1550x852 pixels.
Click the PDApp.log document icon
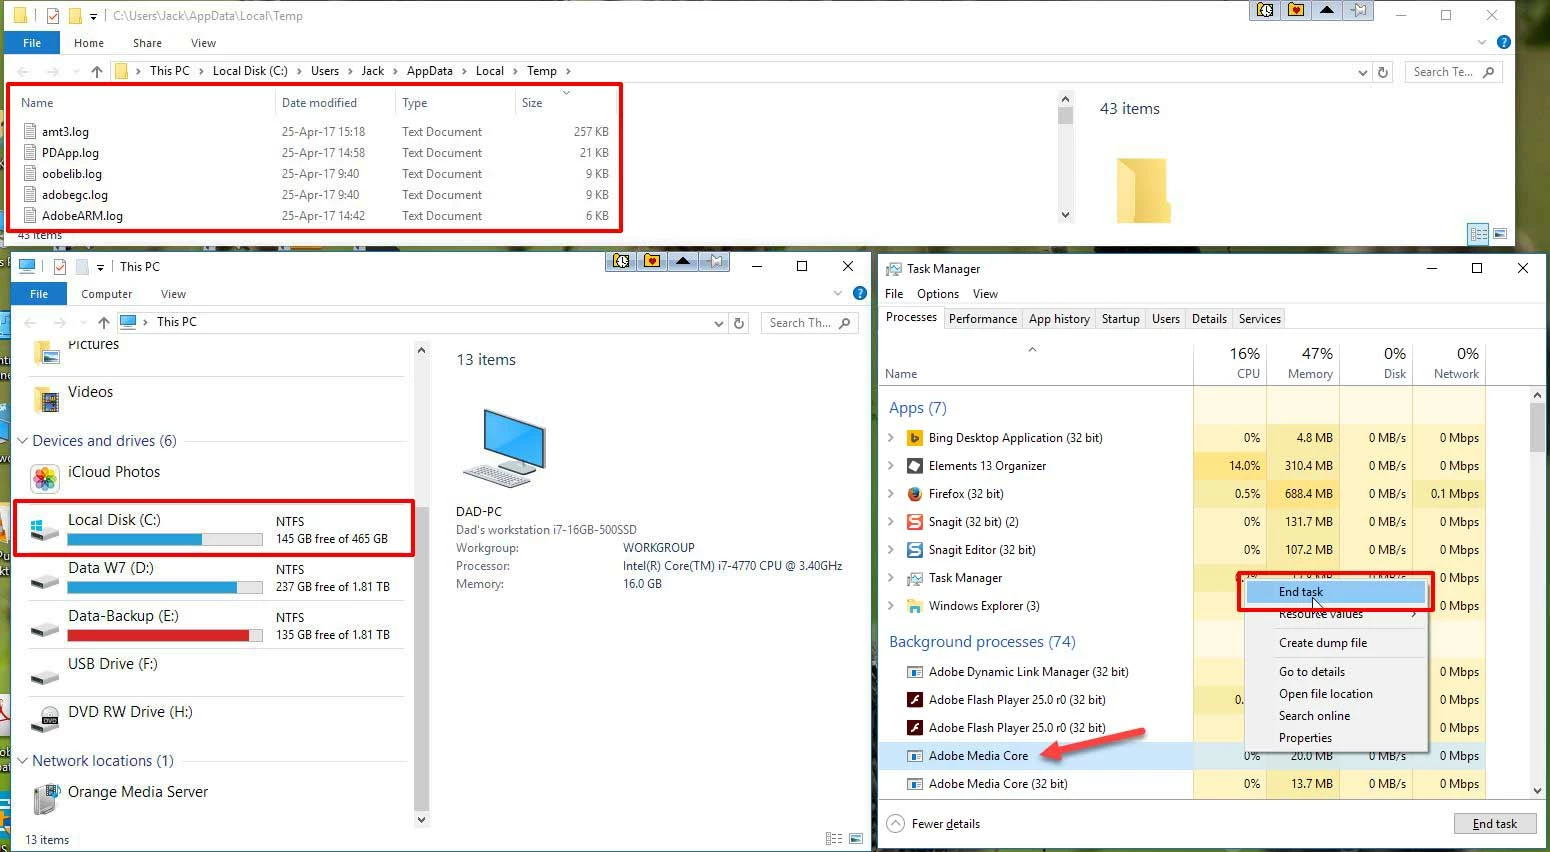click(30, 152)
